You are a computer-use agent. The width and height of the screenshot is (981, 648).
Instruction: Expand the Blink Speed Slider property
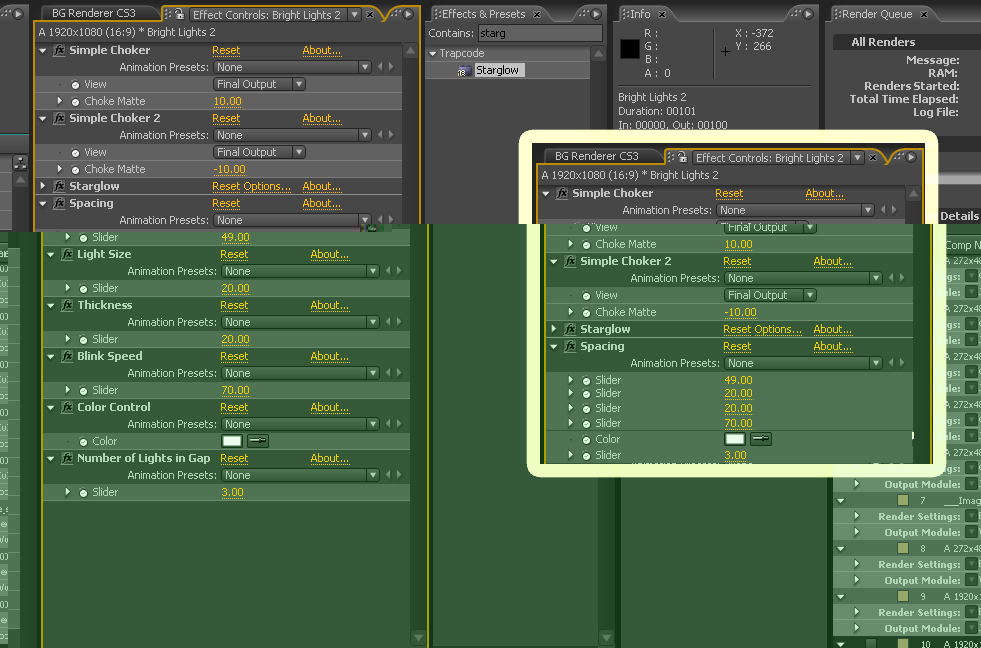68,390
